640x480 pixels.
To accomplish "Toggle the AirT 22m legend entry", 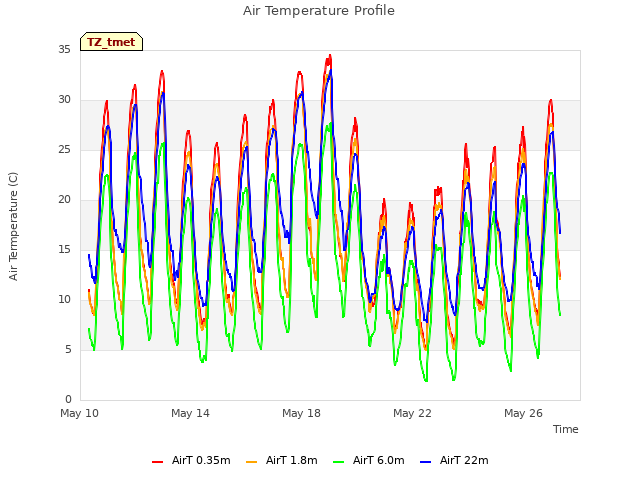I will (x=454, y=460).
